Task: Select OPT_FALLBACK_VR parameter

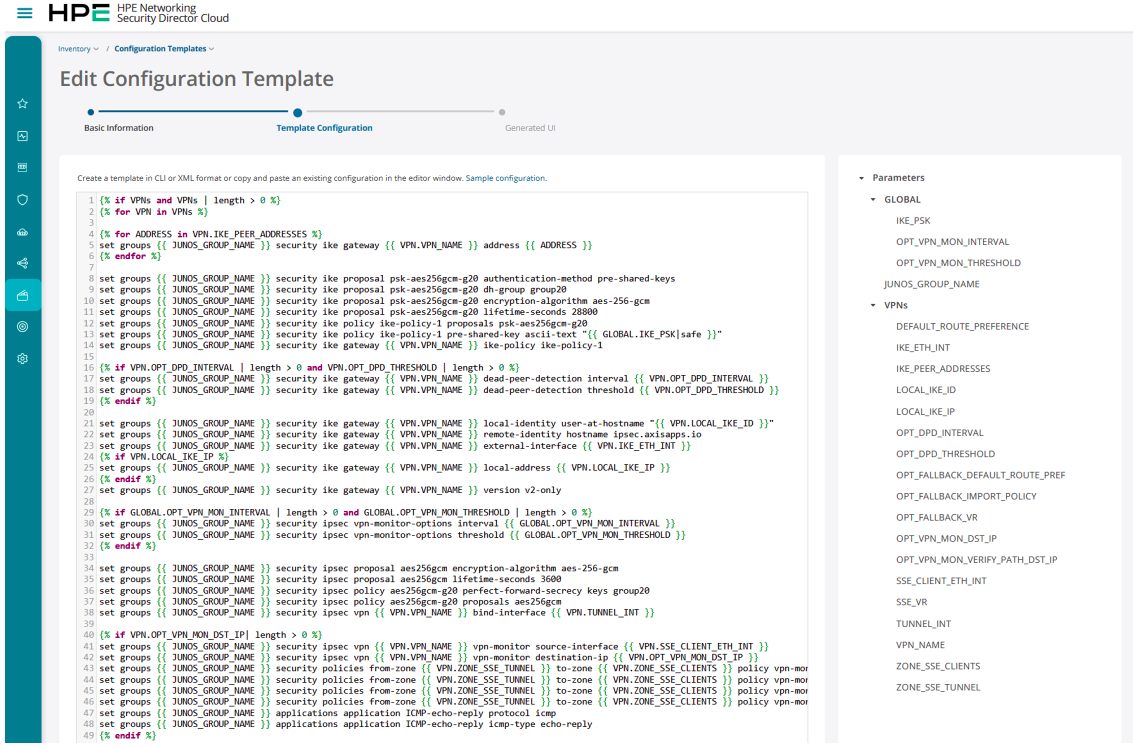Action: point(937,517)
